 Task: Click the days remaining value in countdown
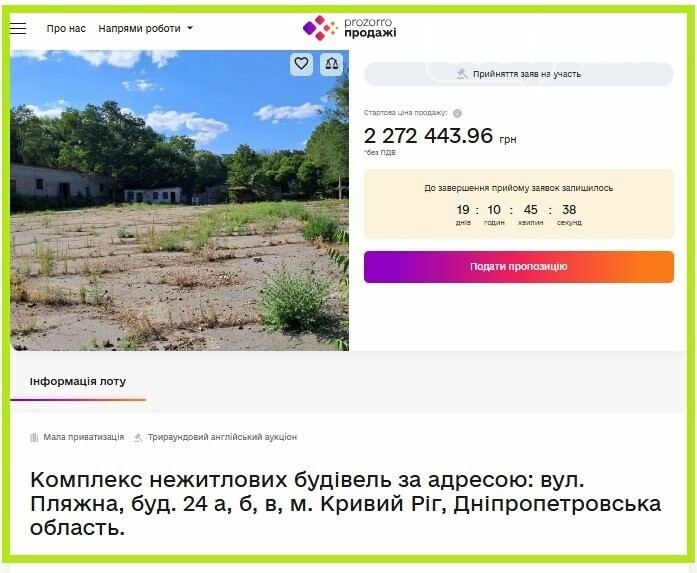click(x=463, y=209)
